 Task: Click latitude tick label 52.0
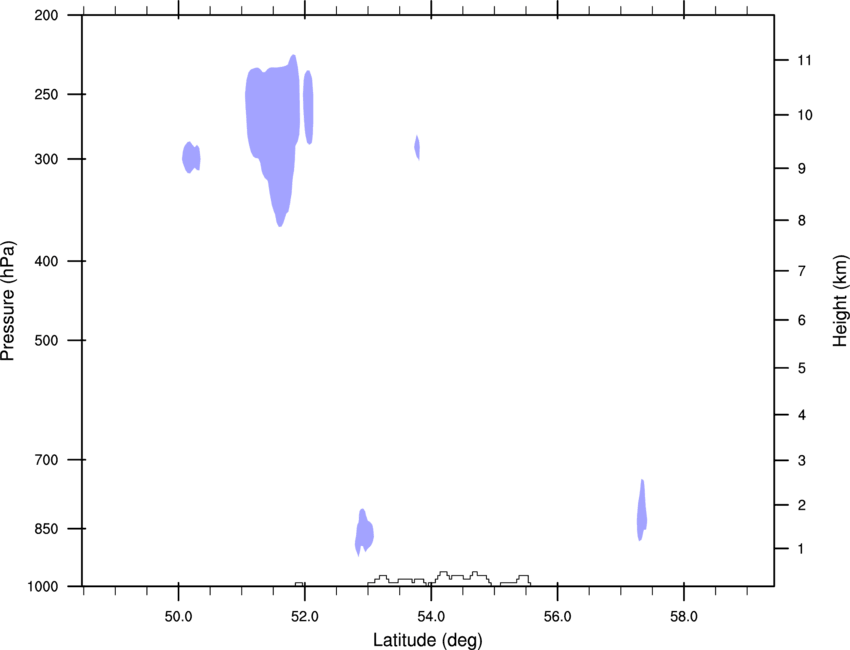305,616
